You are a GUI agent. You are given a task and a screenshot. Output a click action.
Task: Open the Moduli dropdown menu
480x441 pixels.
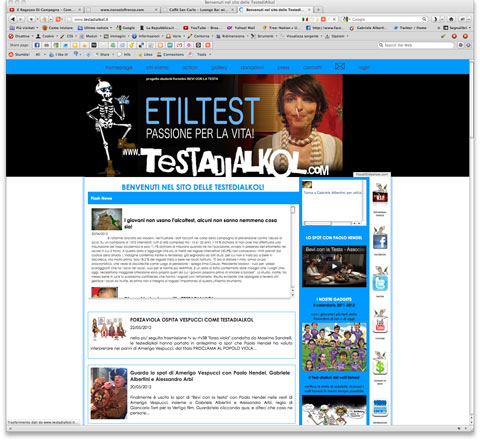click(x=90, y=36)
